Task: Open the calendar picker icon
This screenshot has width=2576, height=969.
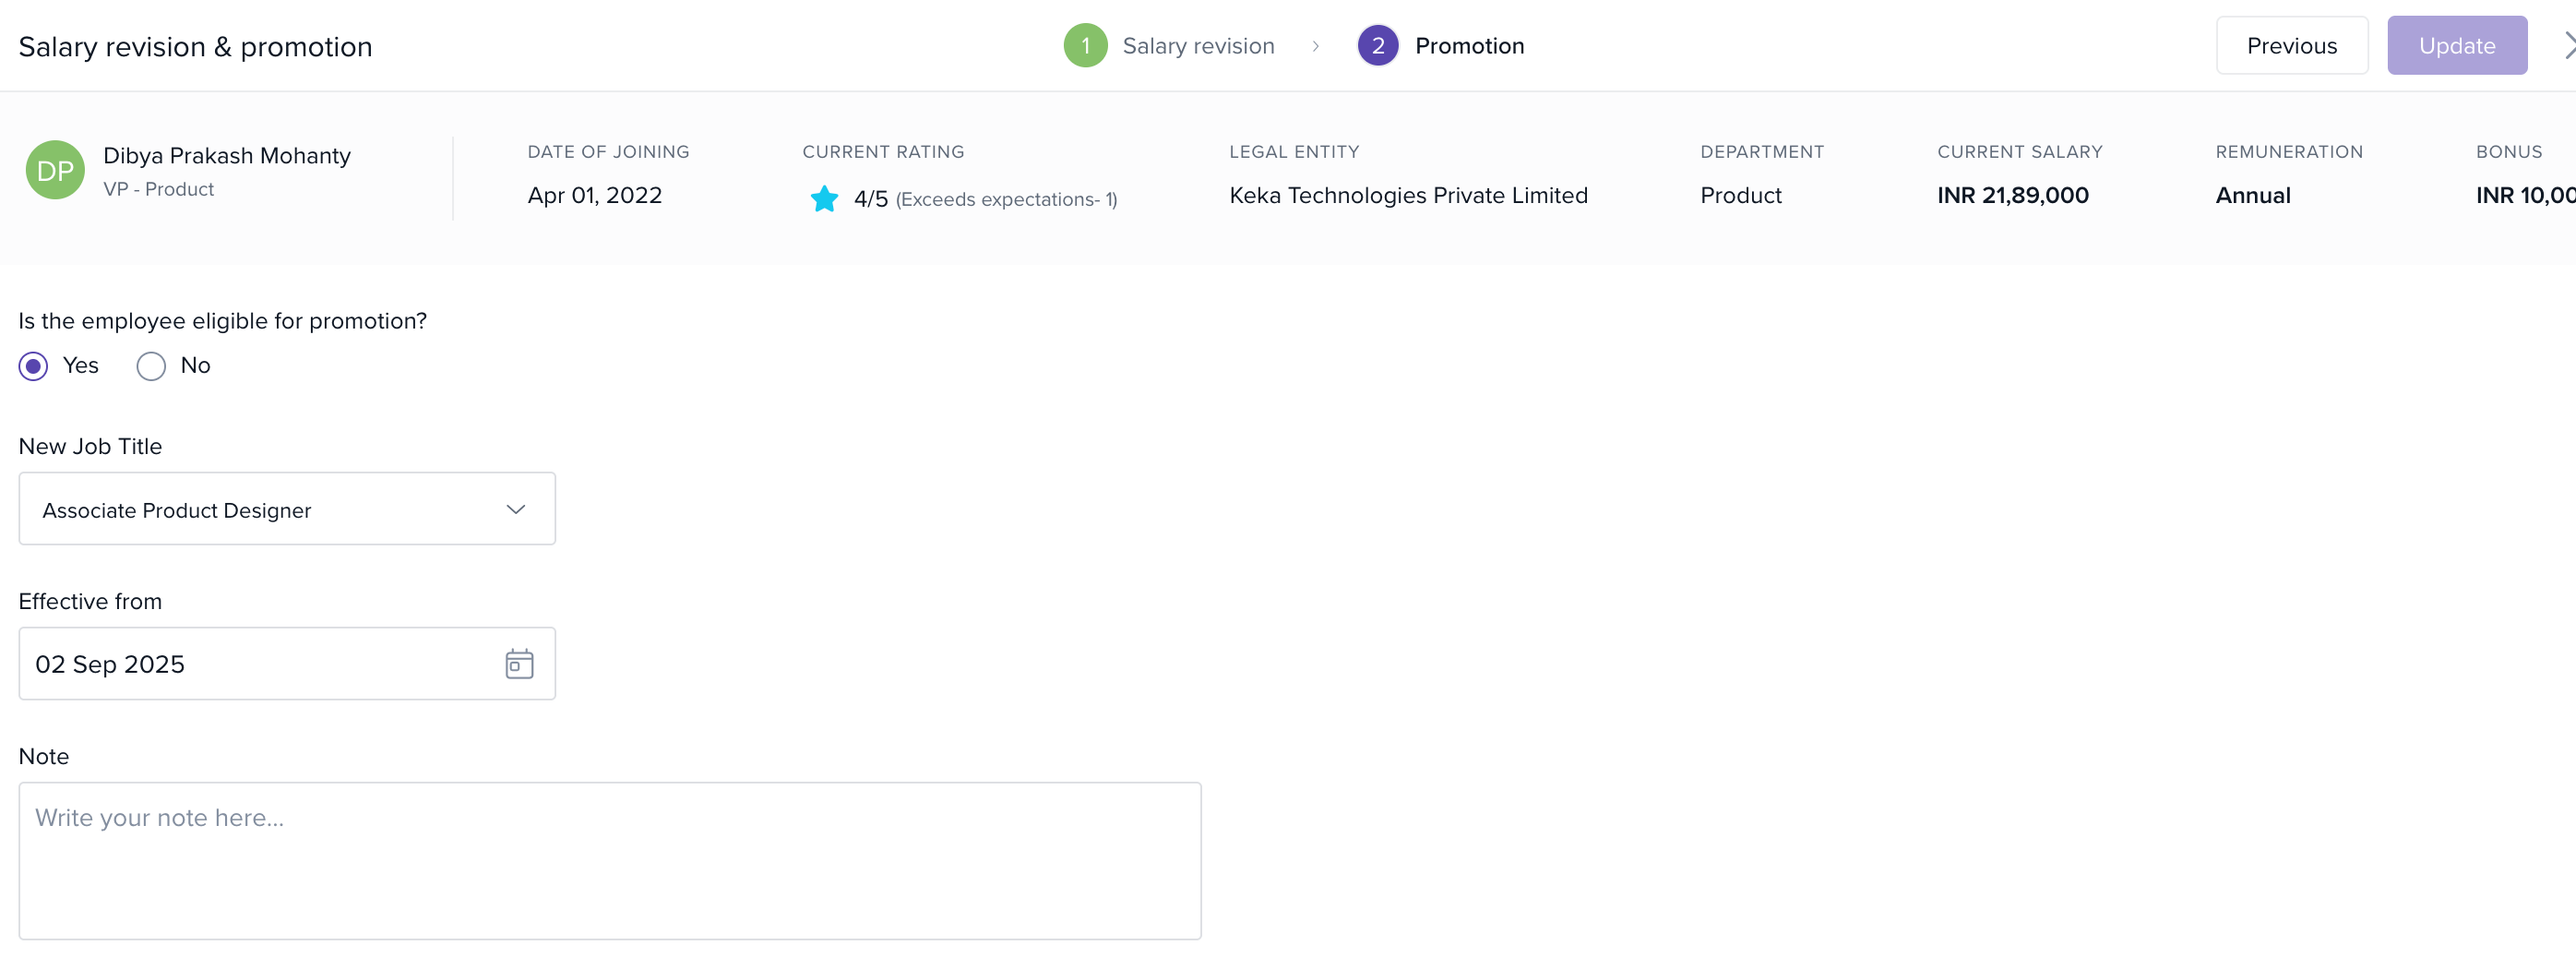Action: pos(519,664)
